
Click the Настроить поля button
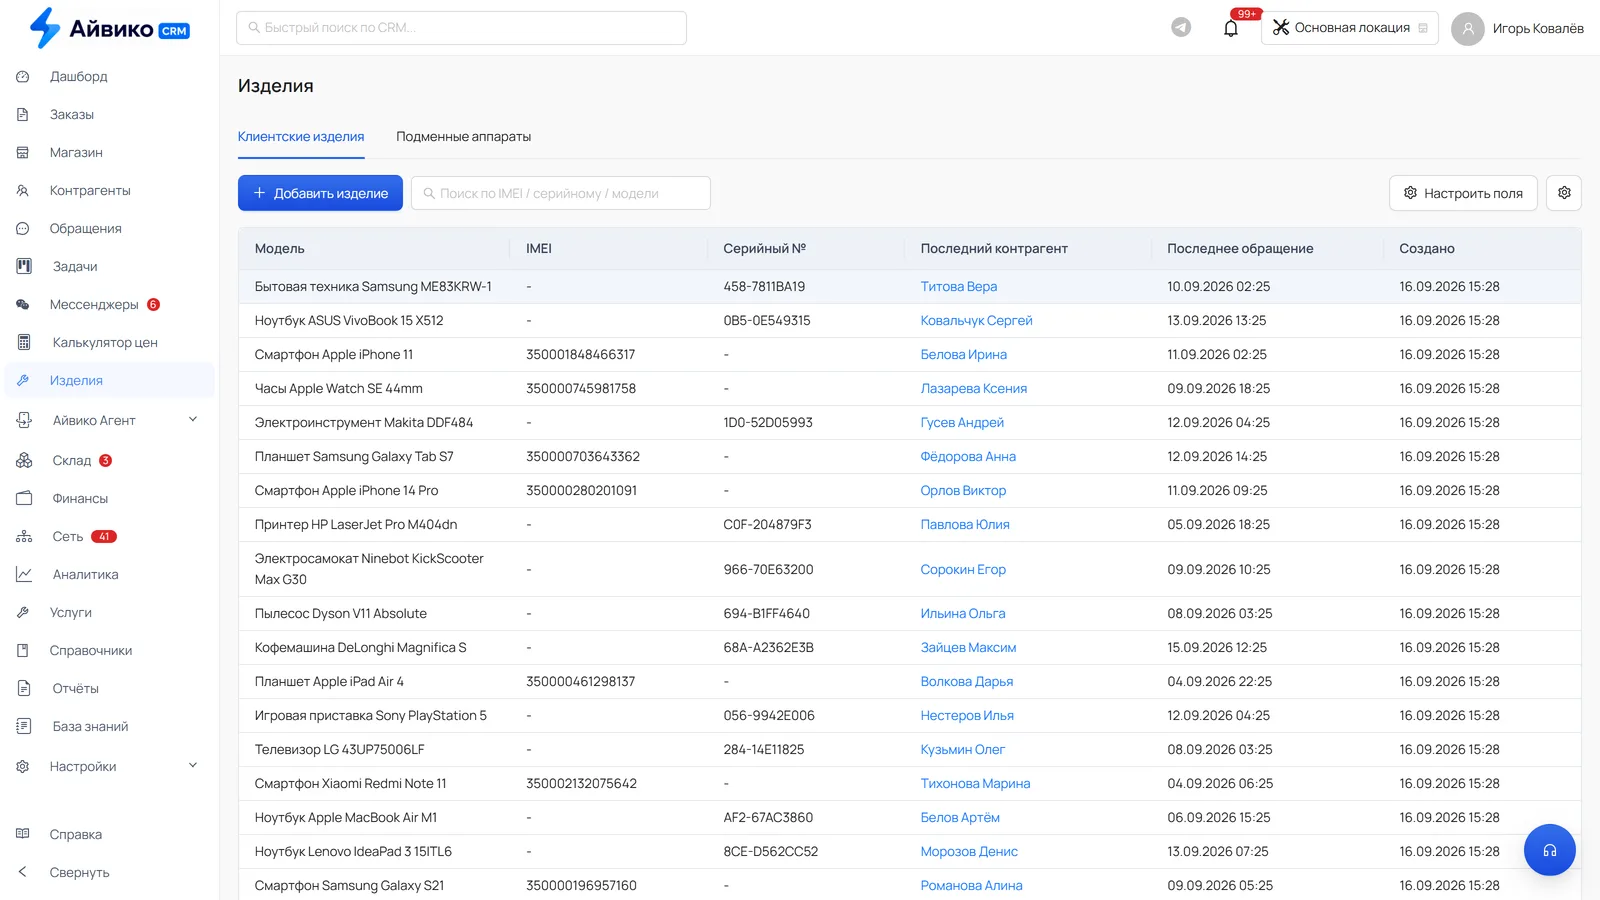click(x=1463, y=193)
